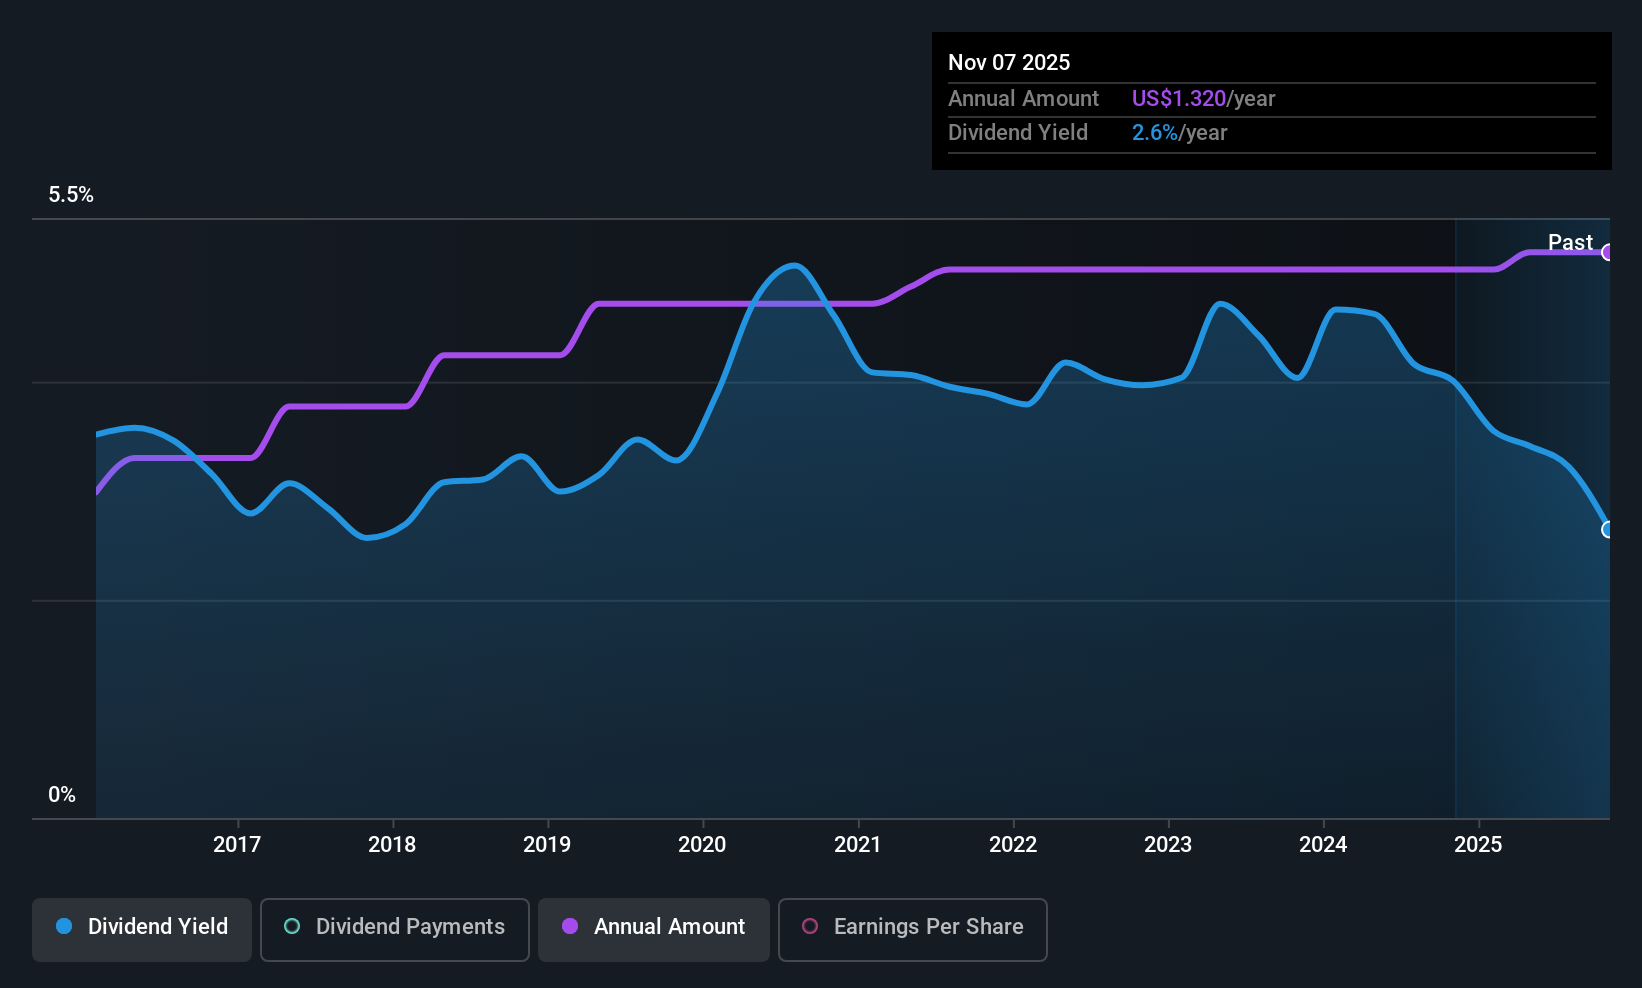
Task: Click the 2019 axis label
Action: click(547, 844)
